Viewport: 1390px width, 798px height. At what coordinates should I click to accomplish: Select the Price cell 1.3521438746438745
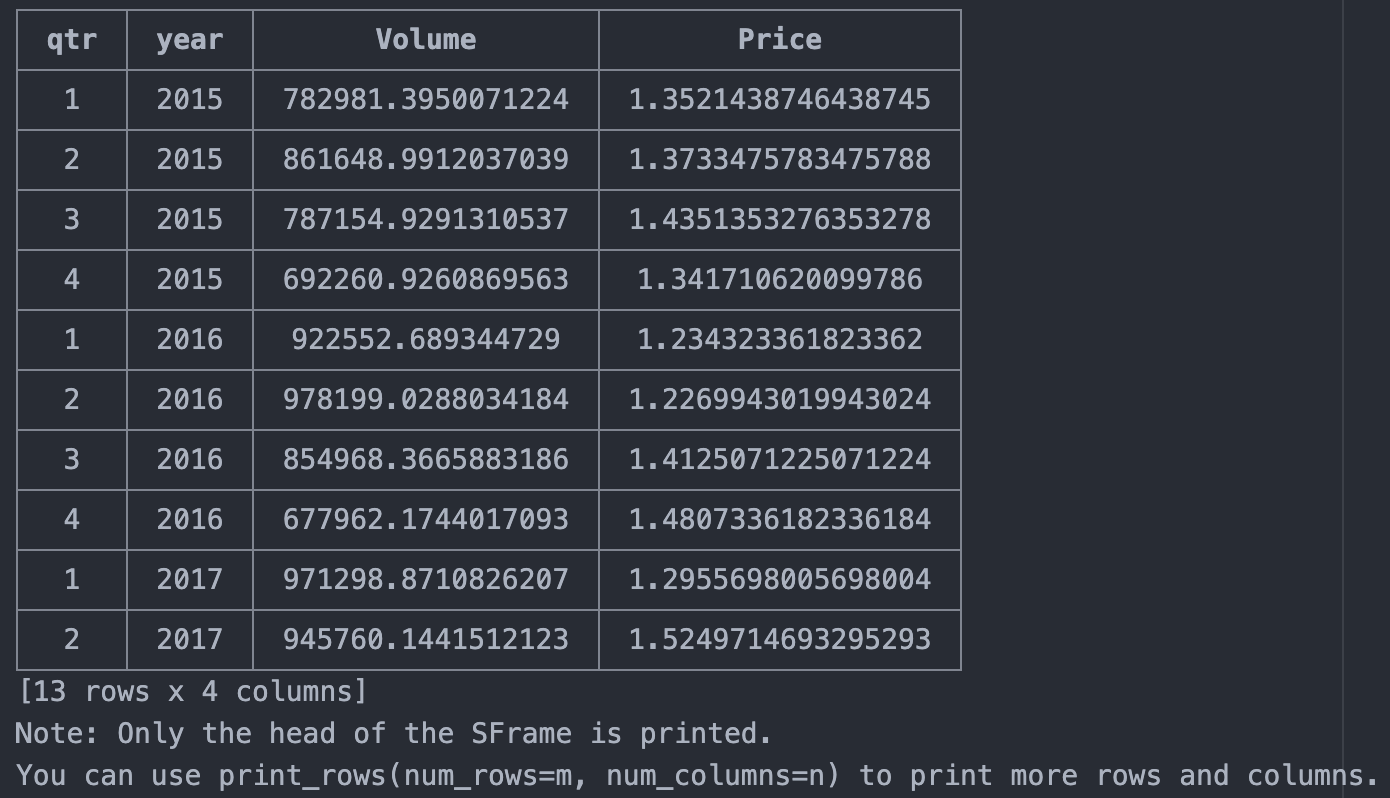pyautogui.click(x=779, y=100)
